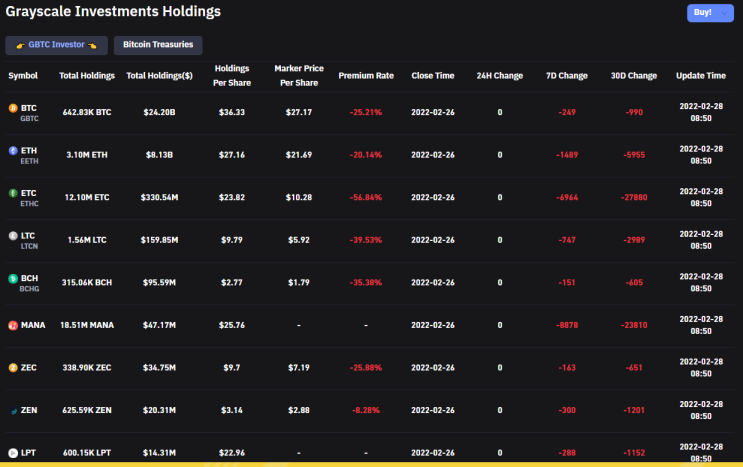Click the Bitcoin Cash BCH coin icon
This screenshot has width=743, height=467.
12,279
